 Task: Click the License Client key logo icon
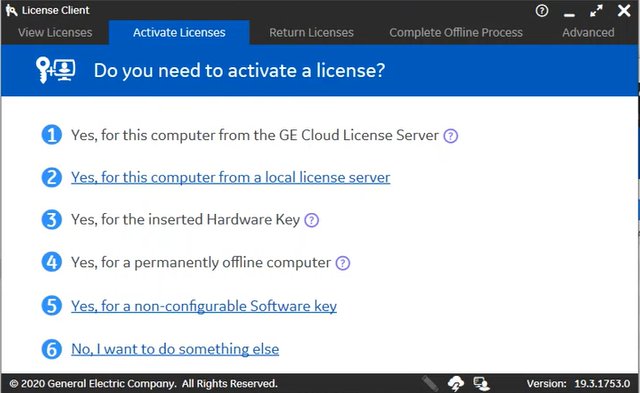(11, 10)
